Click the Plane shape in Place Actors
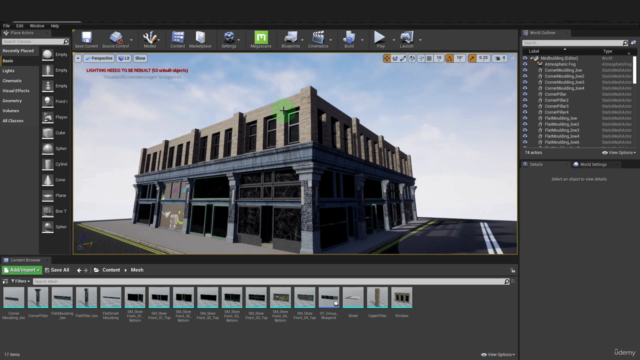The width and height of the screenshot is (640, 360). click(x=48, y=196)
